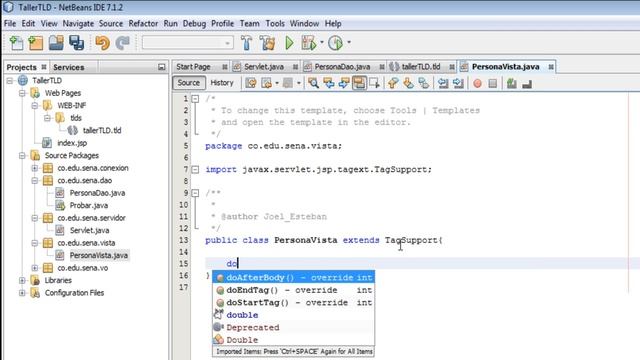Expand the Configuration Files node

click(x=22, y=293)
